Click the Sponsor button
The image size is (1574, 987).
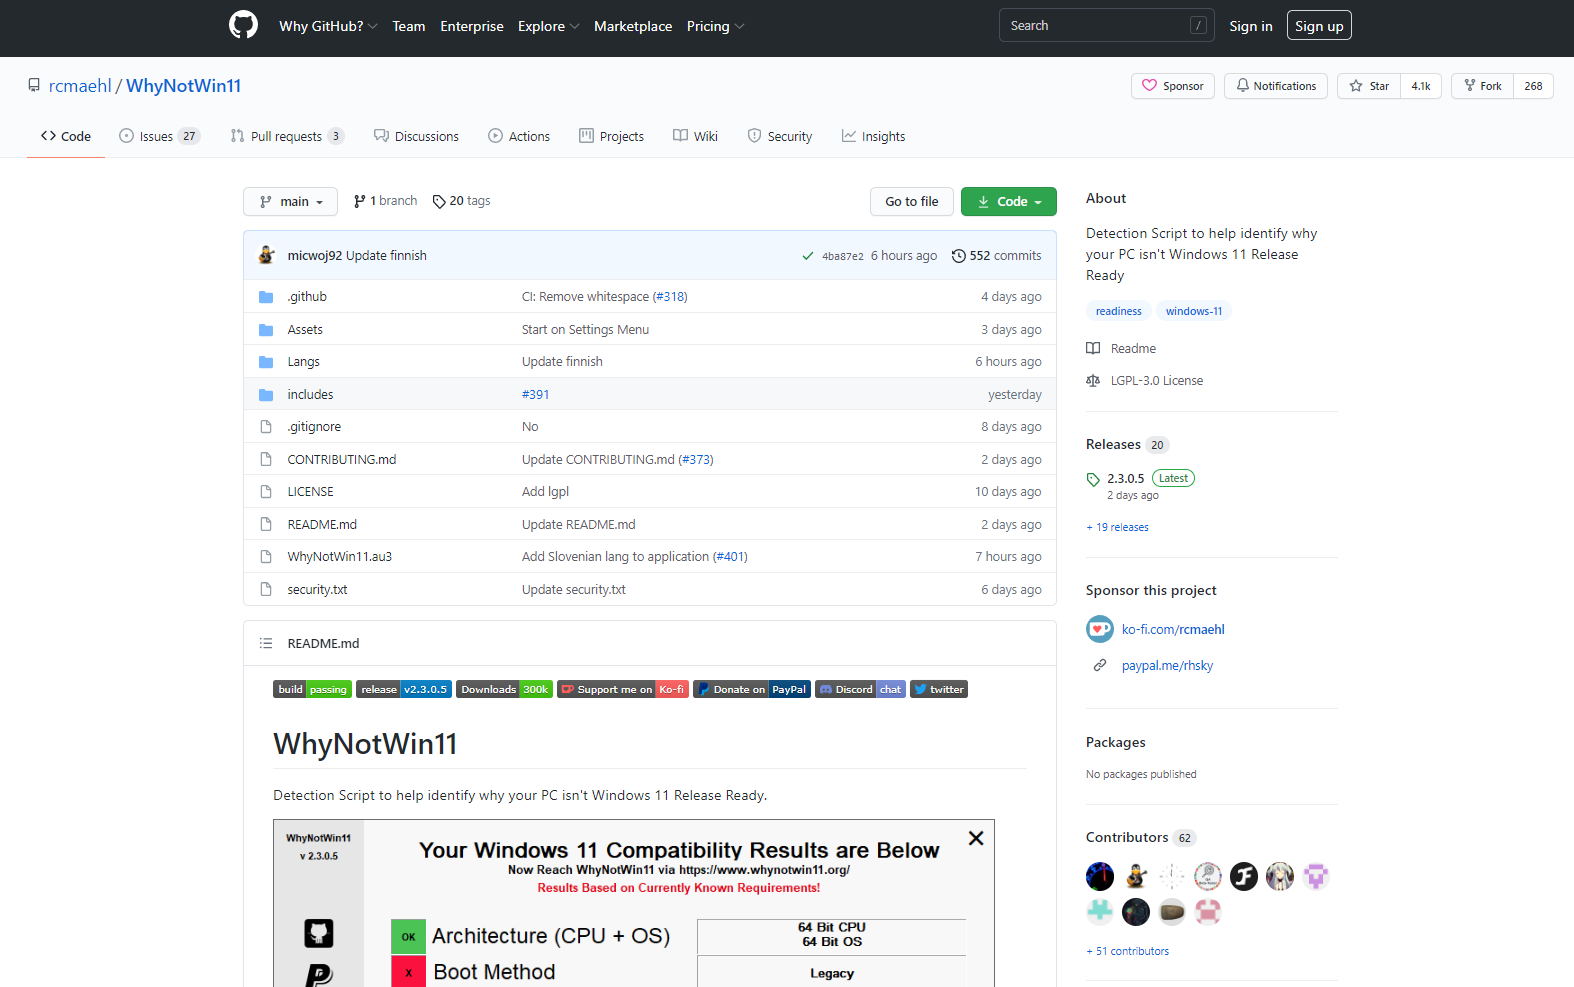coord(1173,86)
